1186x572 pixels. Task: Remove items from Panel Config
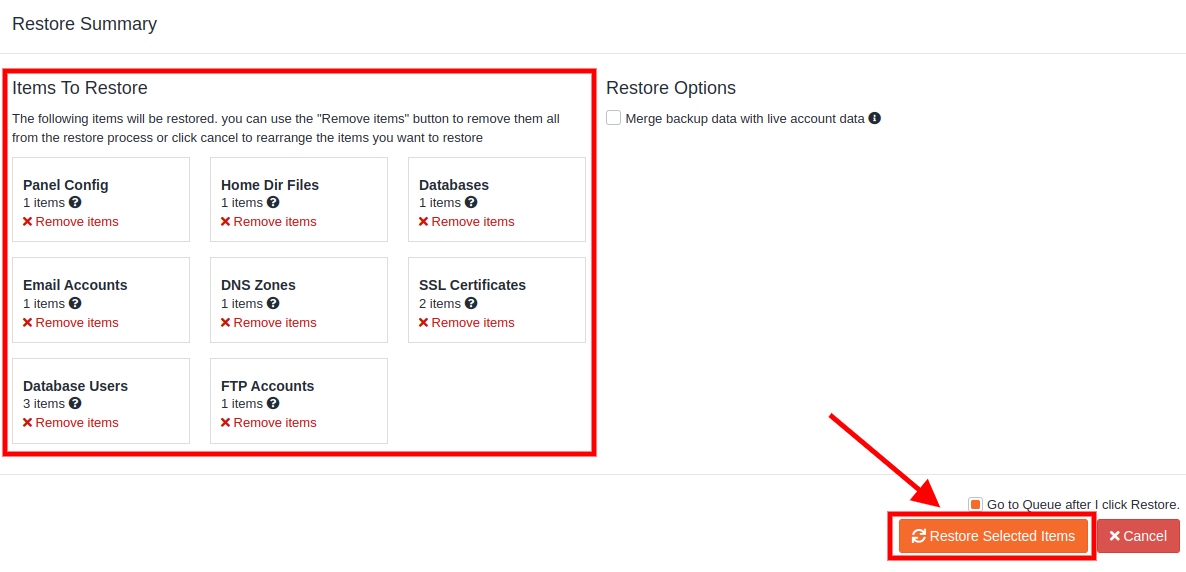(x=71, y=222)
